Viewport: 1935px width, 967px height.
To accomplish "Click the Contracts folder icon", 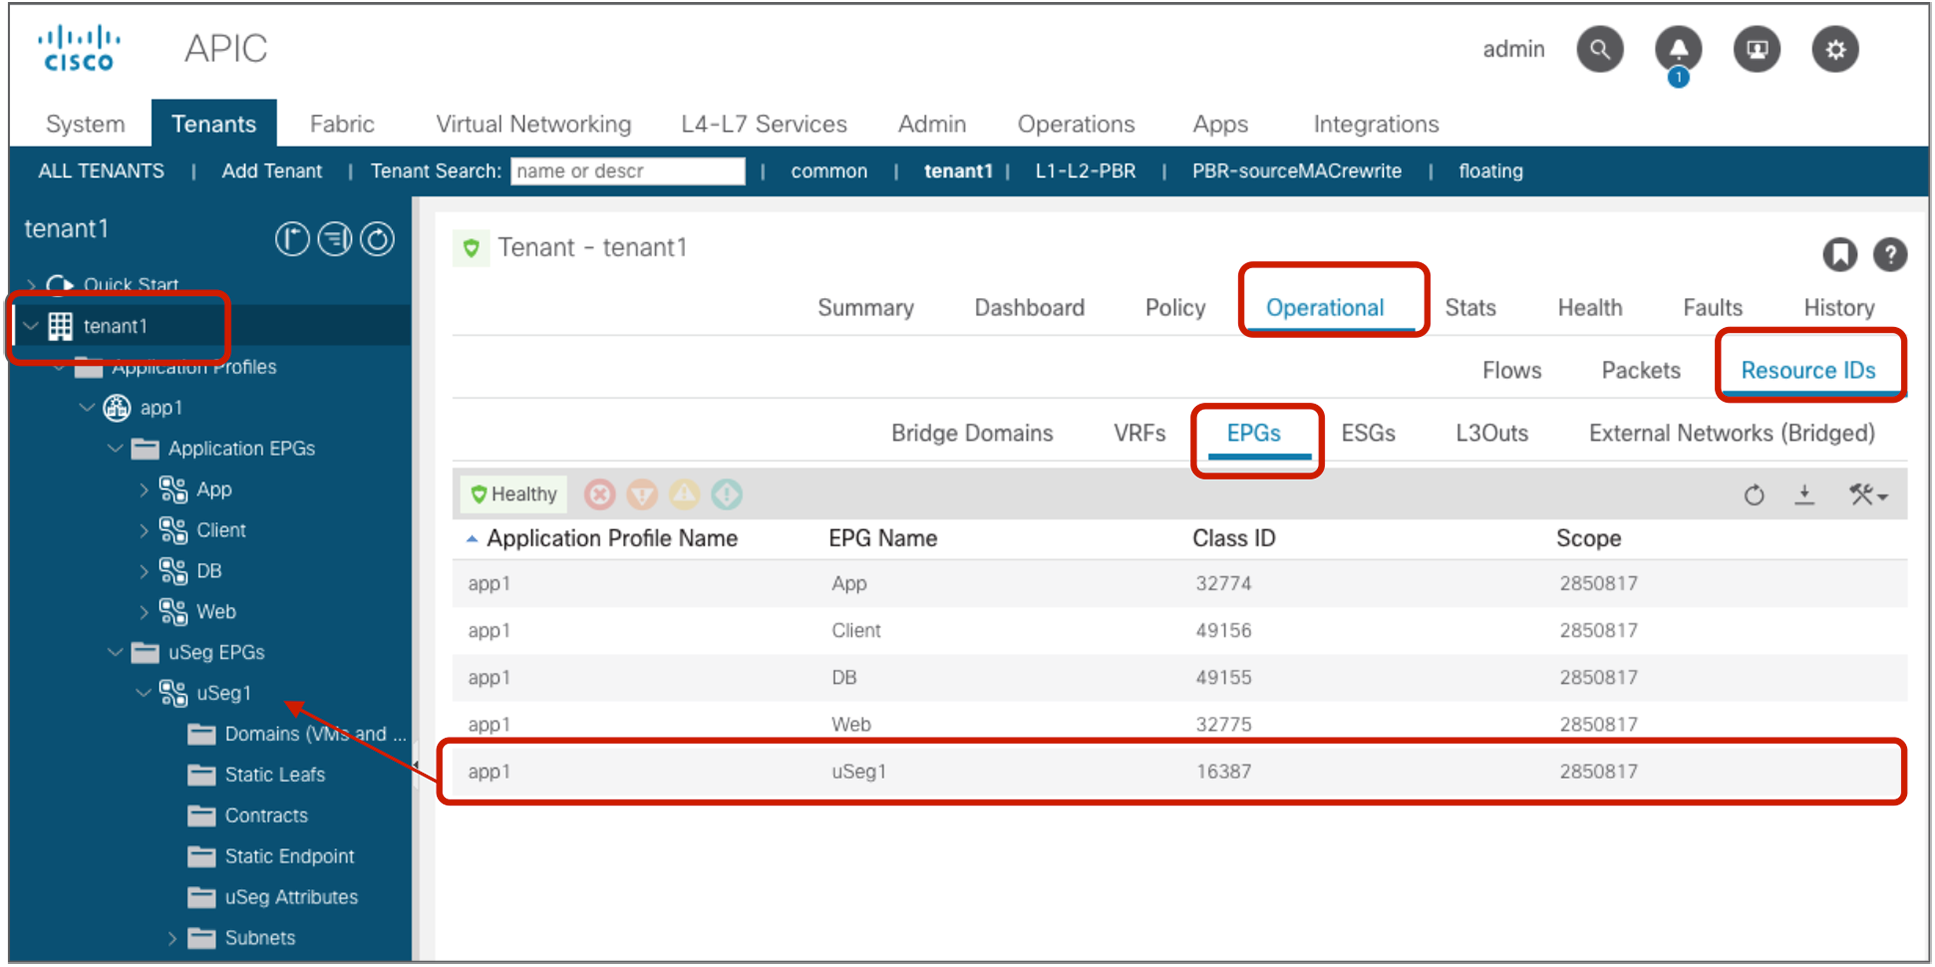I will 201,816.
